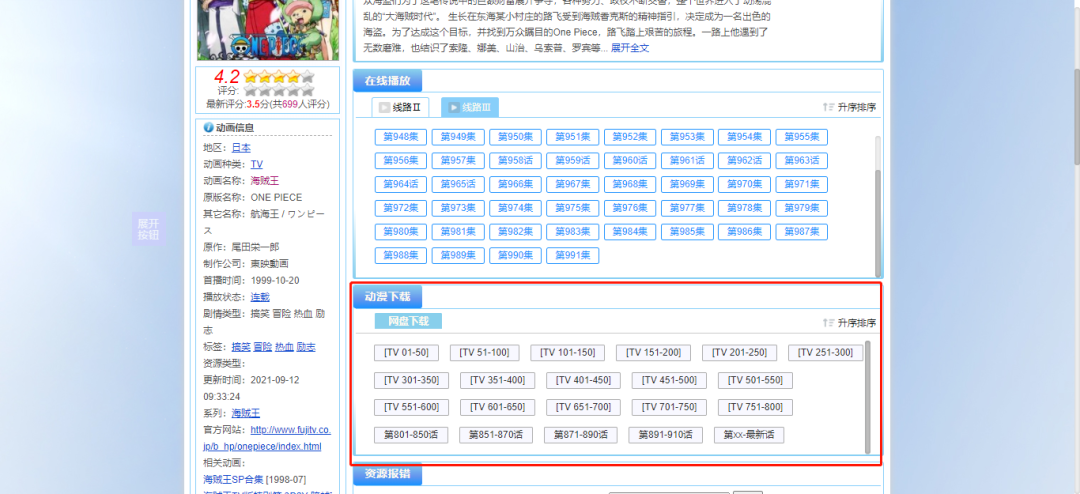Play episode 第958话

(x=515, y=161)
